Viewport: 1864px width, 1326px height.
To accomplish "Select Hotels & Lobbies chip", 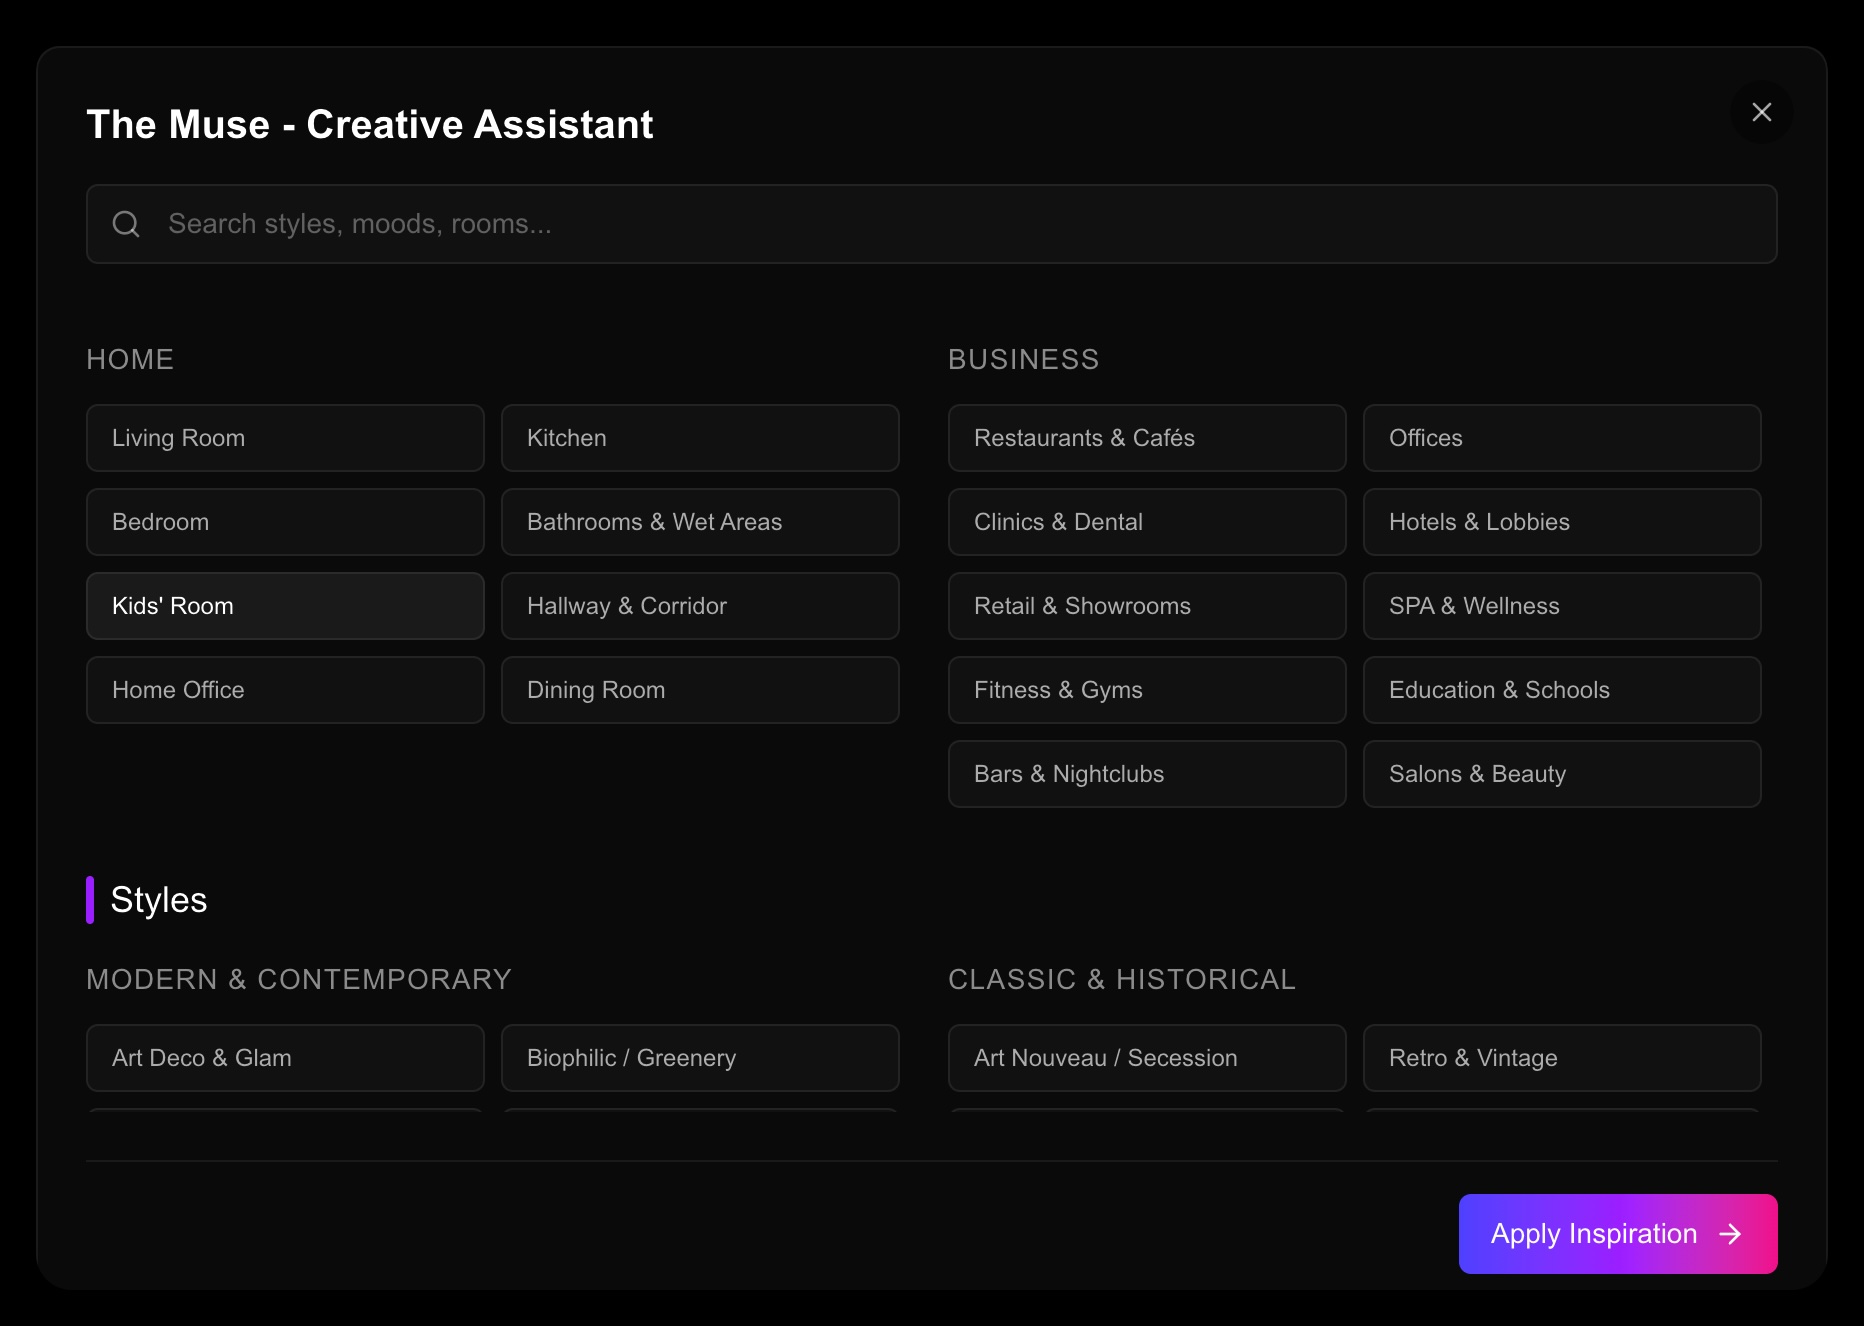I will 1561,522.
